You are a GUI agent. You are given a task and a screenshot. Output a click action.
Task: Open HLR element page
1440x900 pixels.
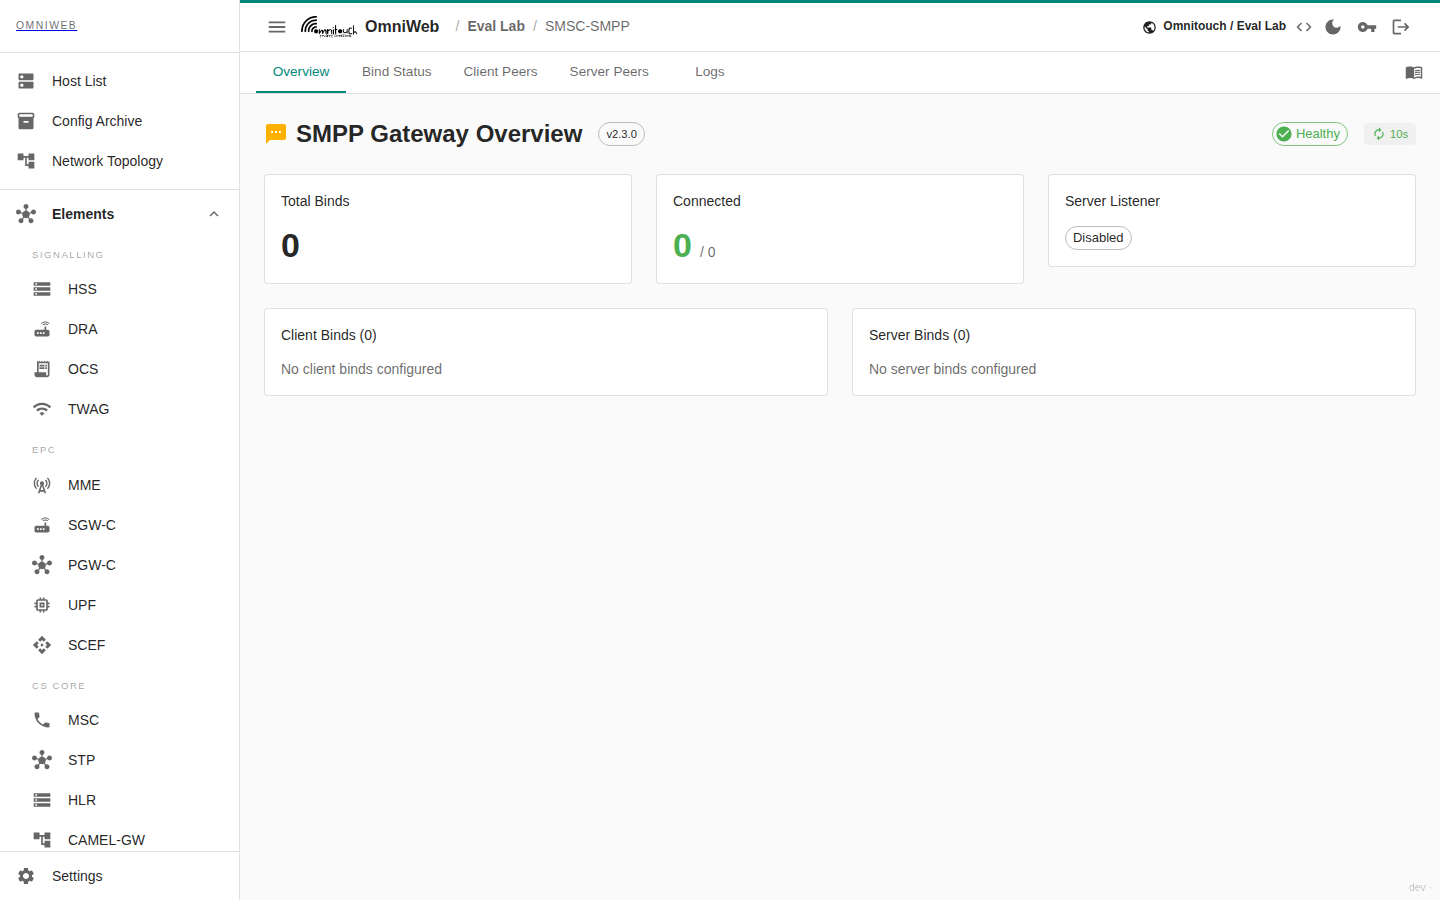tap(120, 800)
